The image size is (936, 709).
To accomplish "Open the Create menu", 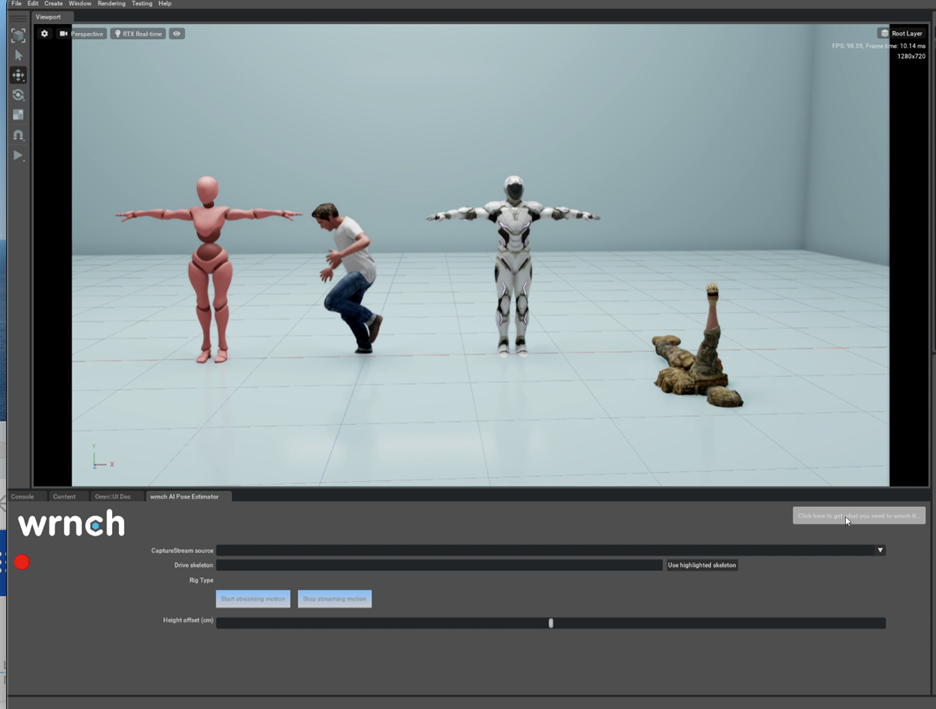I will 54,4.
